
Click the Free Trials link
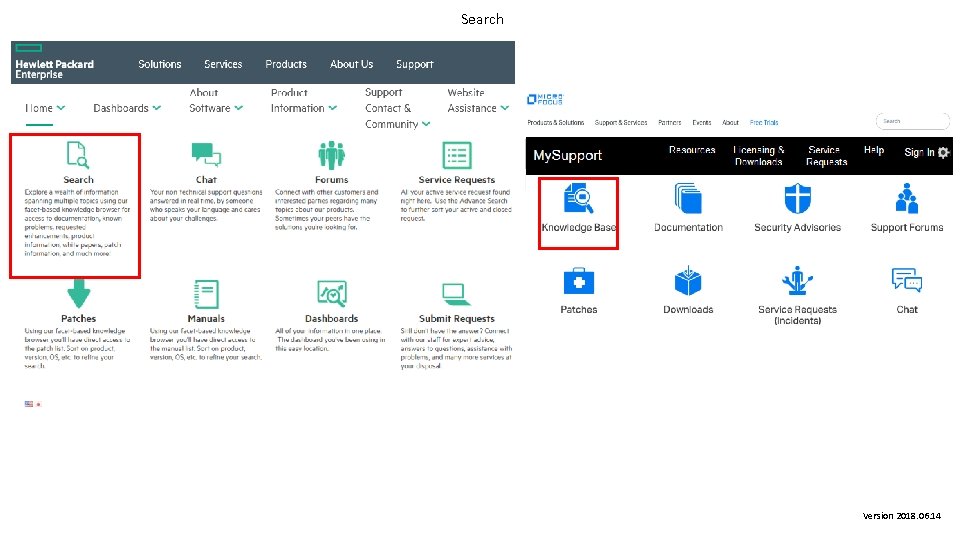coord(764,122)
